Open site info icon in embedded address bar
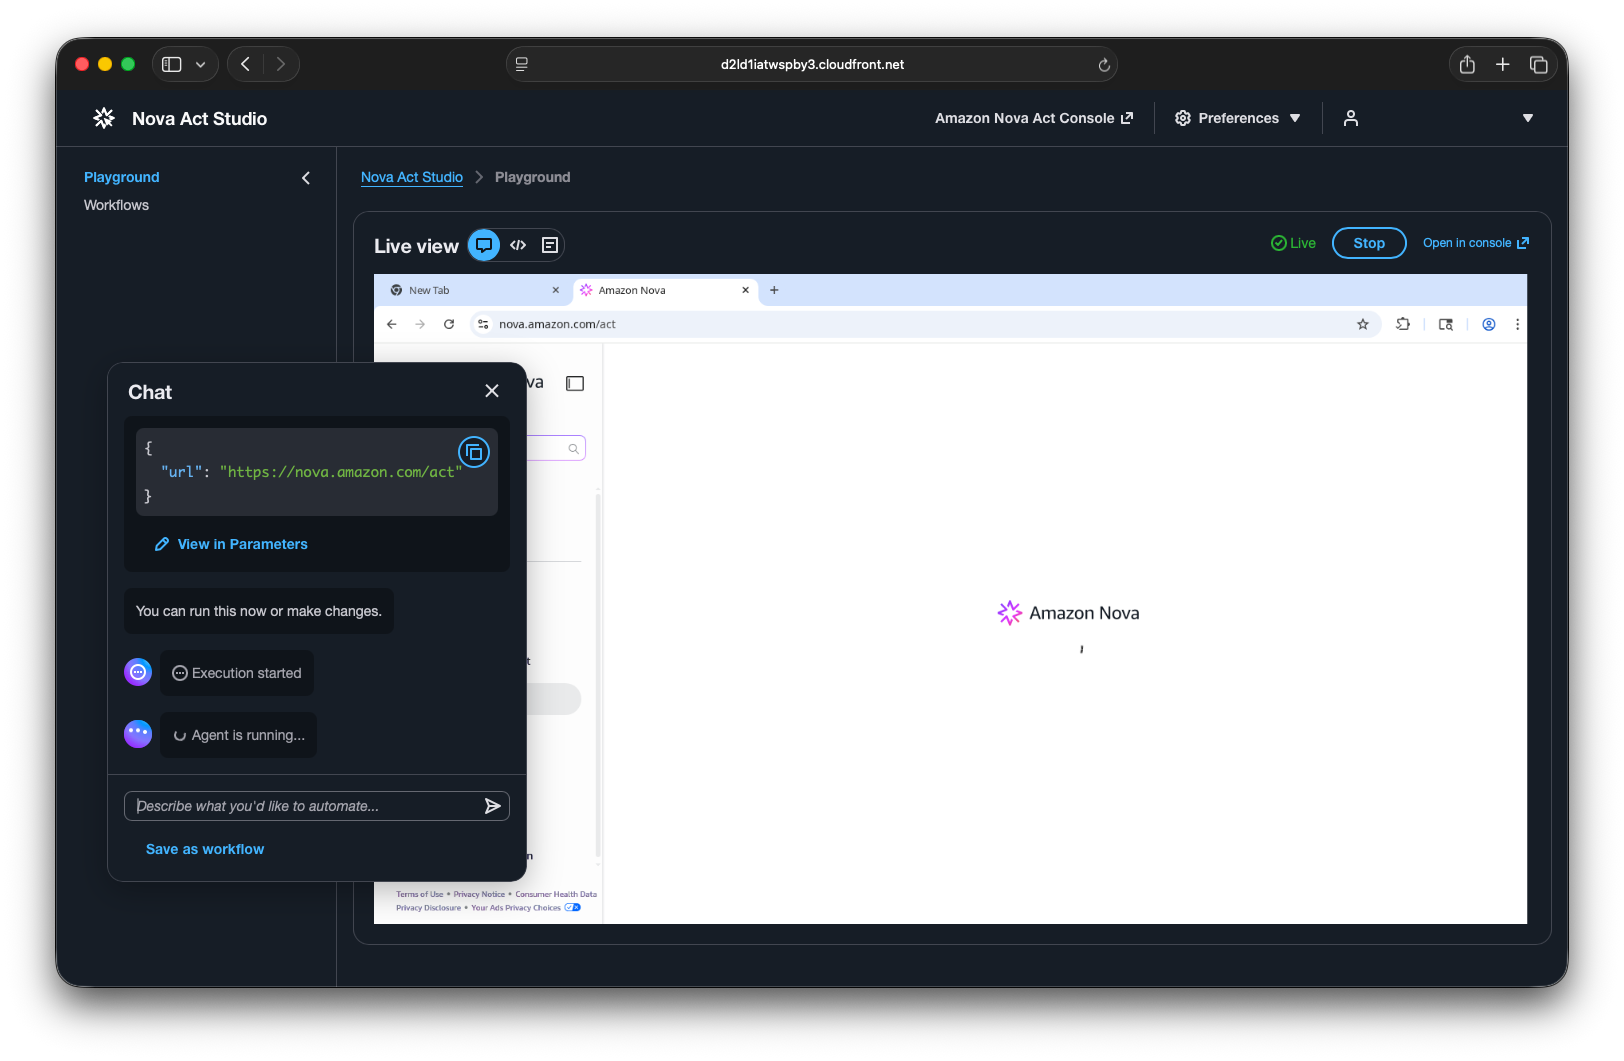 click(x=484, y=324)
